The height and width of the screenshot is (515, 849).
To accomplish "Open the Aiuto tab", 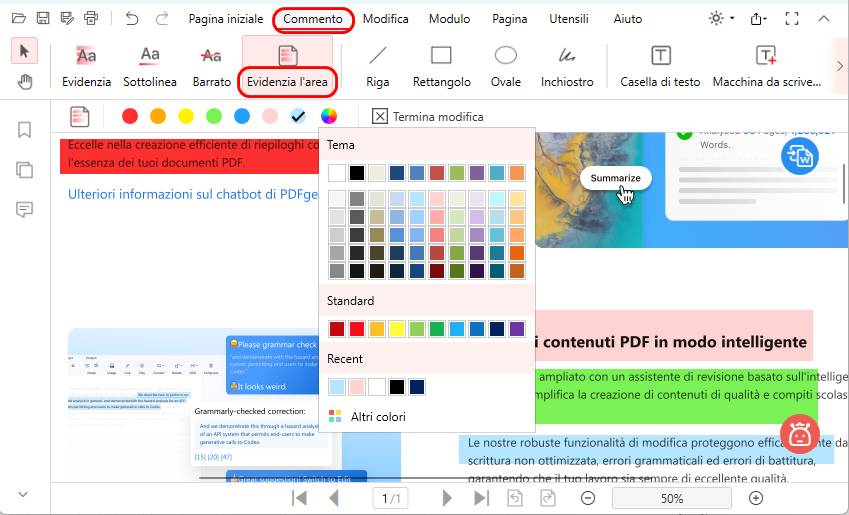I will [x=628, y=19].
